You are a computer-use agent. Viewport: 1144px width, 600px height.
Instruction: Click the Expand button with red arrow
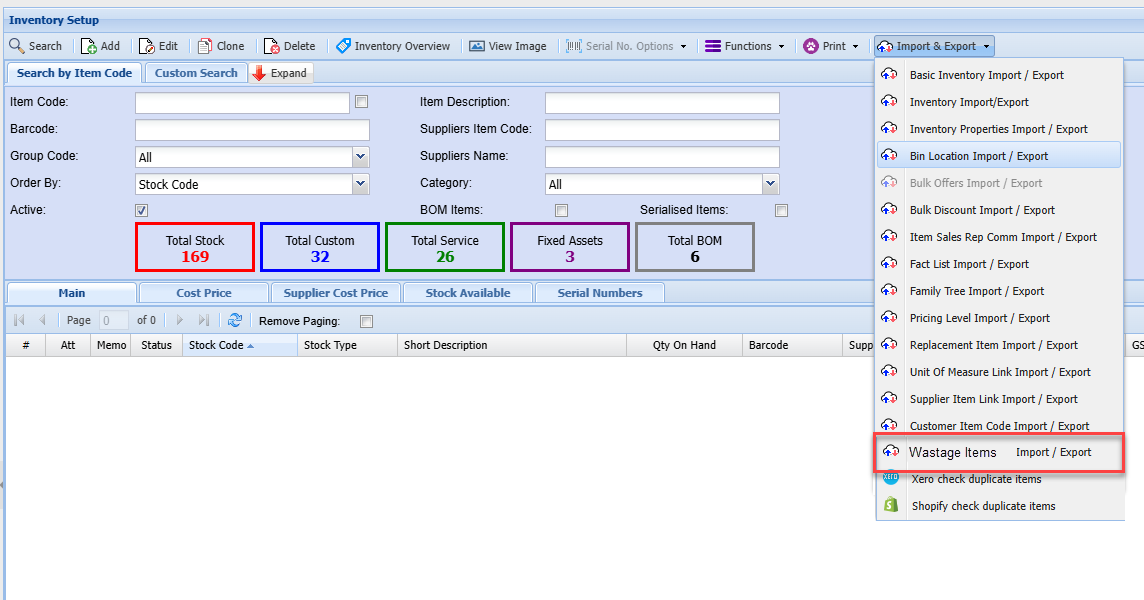281,73
